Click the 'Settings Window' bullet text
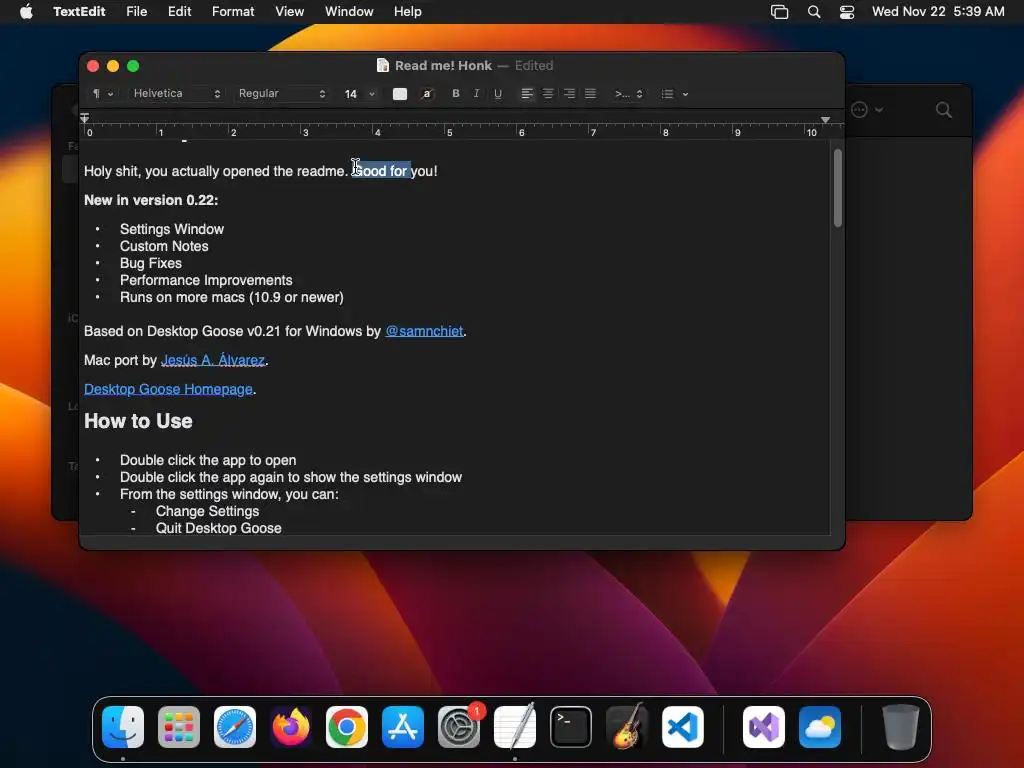 coord(172,229)
